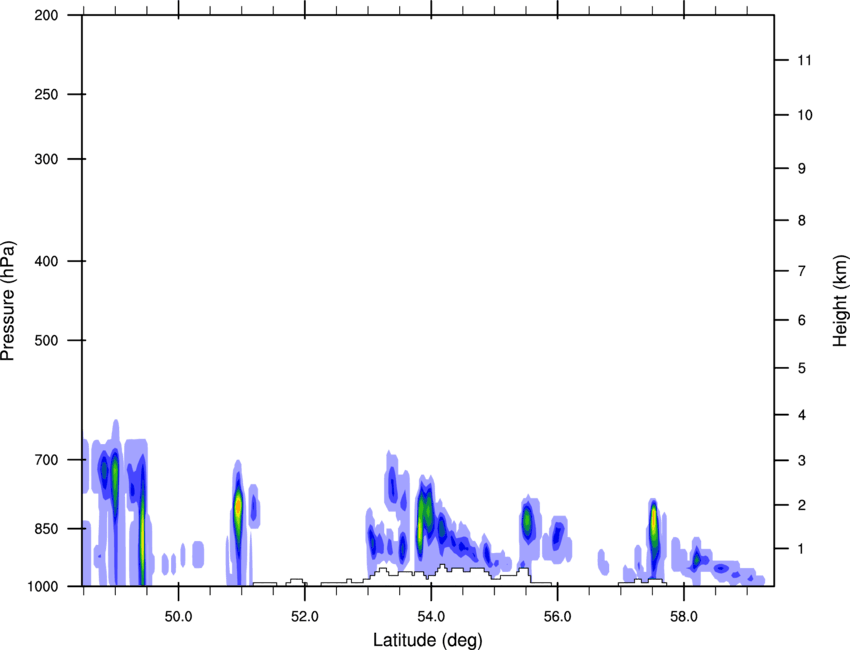Click the 5 km height label
The height and width of the screenshot is (650, 850).
coord(802,368)
